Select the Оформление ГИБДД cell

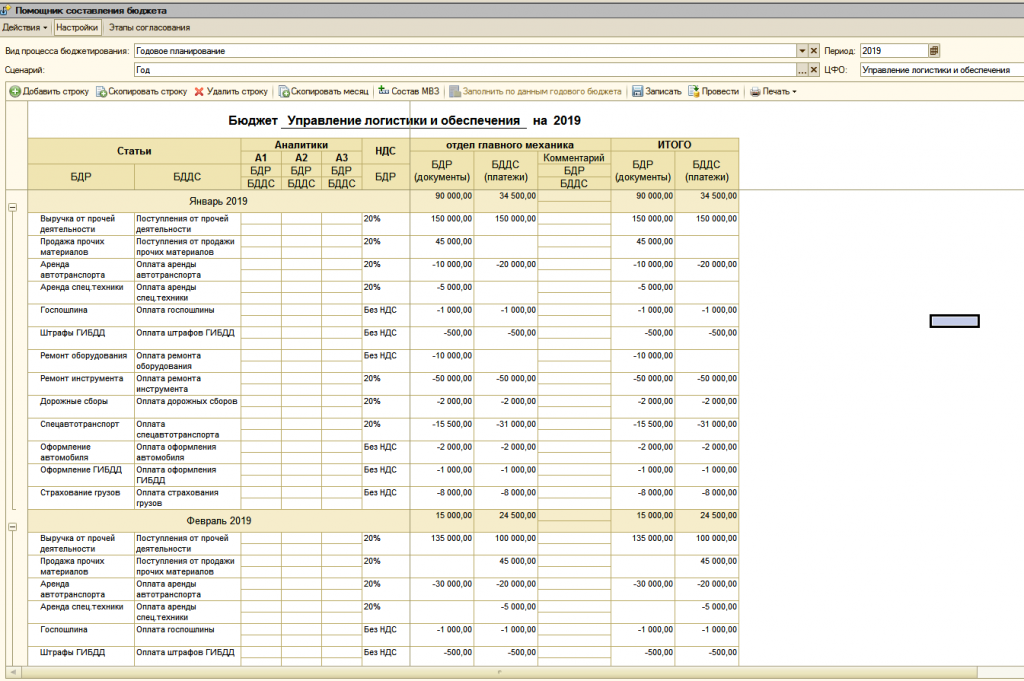pyautogui.click(x=81, y=475)
